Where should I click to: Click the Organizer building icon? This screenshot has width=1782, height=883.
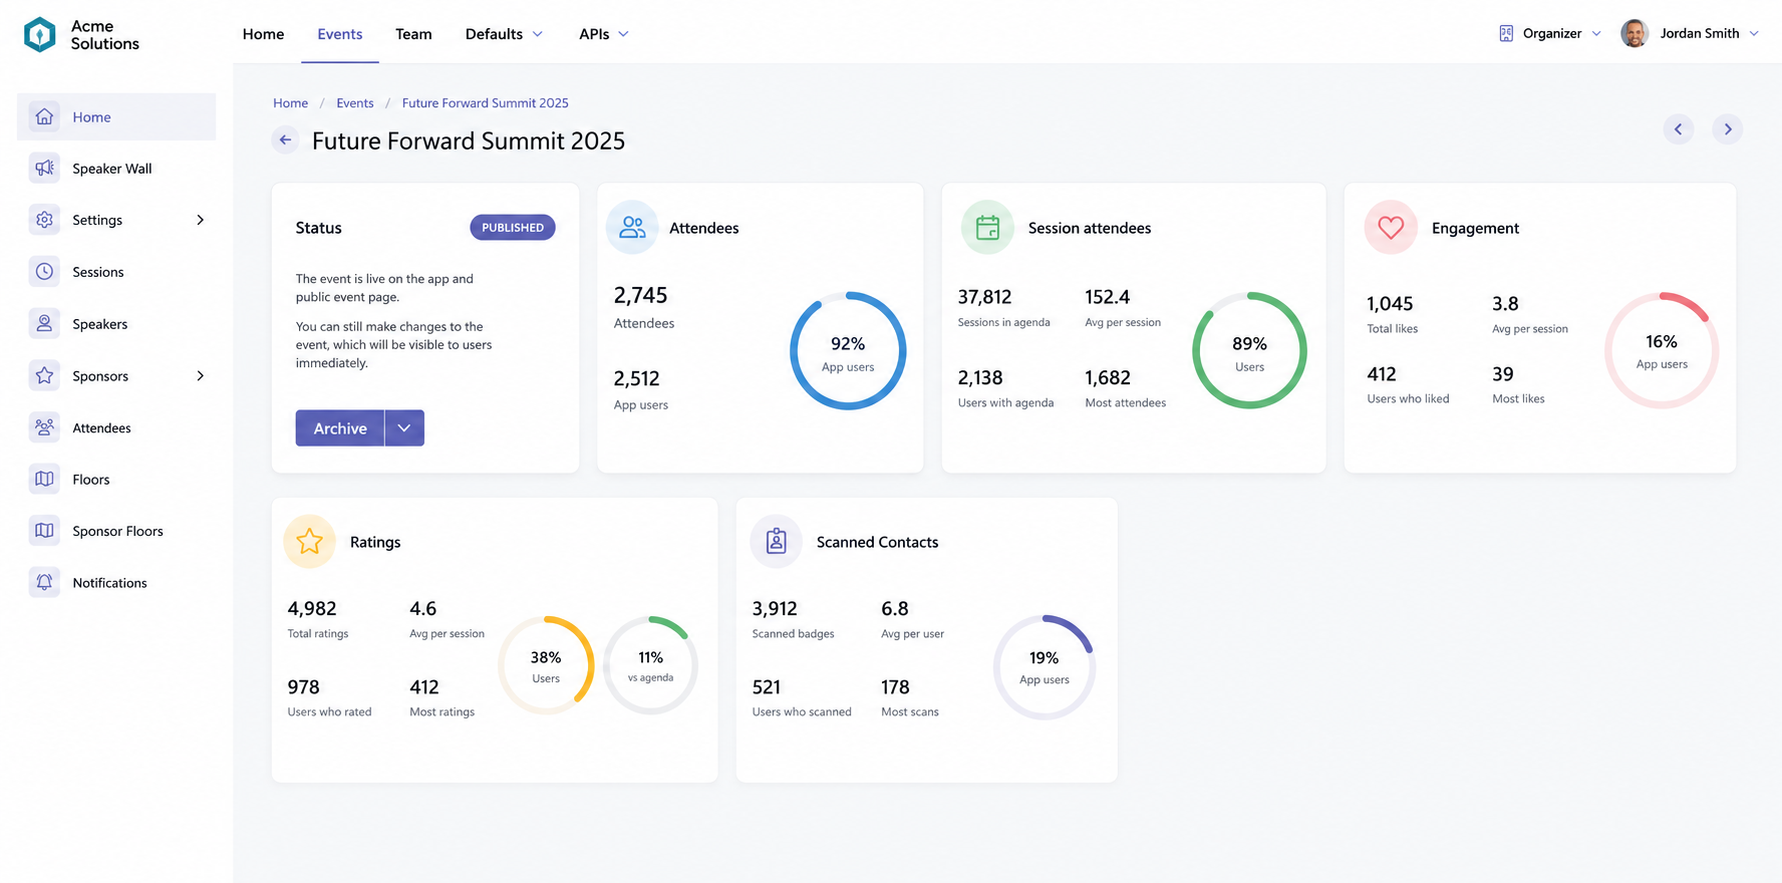click(x=1506, y=33)
